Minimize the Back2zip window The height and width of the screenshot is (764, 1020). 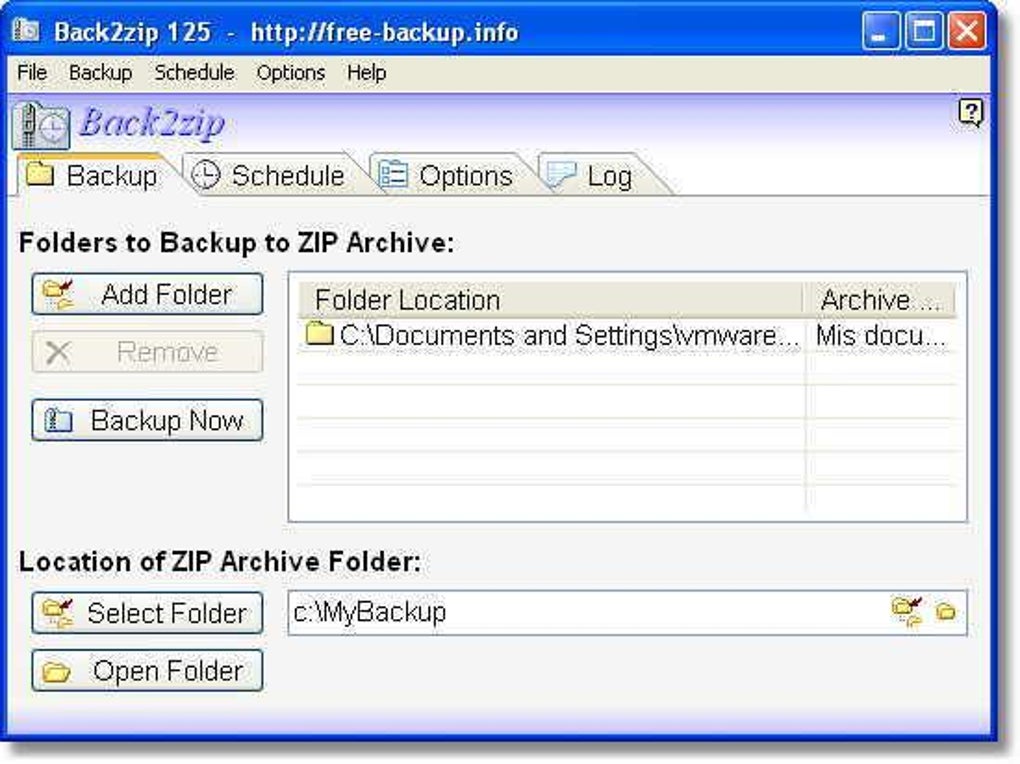tap(880, 31)
